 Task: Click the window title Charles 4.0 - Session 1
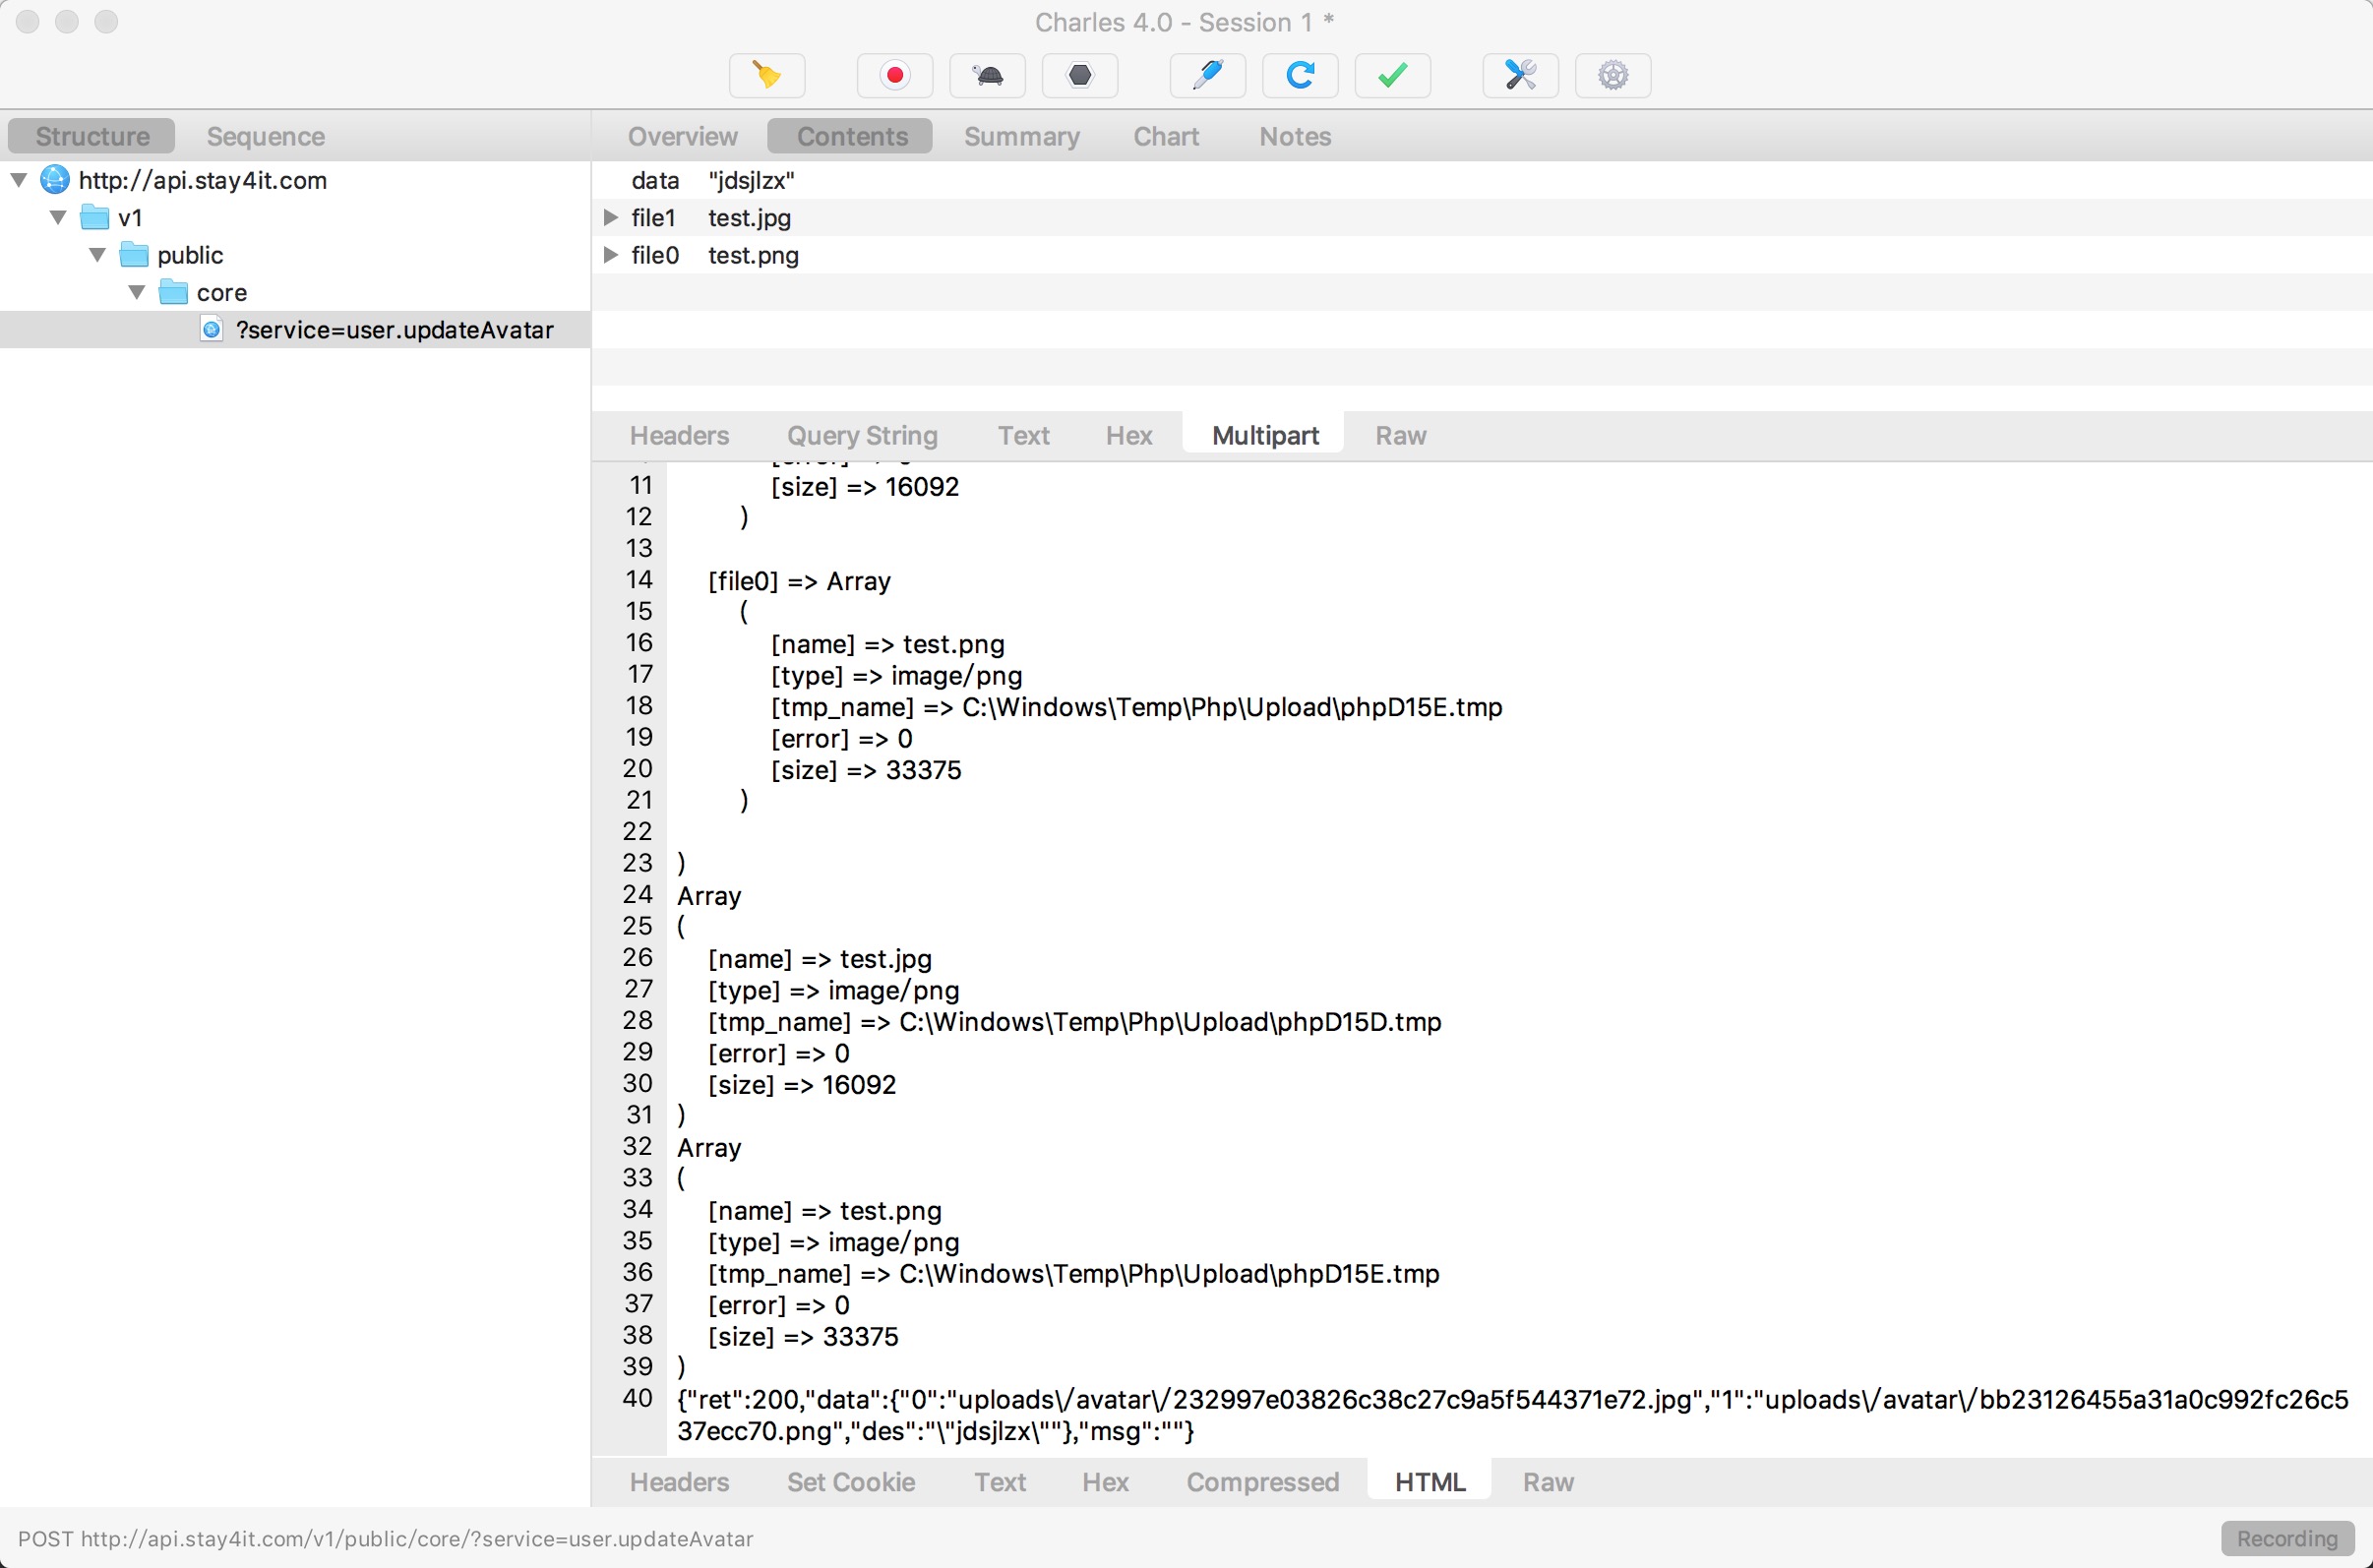coord(1185,22)
